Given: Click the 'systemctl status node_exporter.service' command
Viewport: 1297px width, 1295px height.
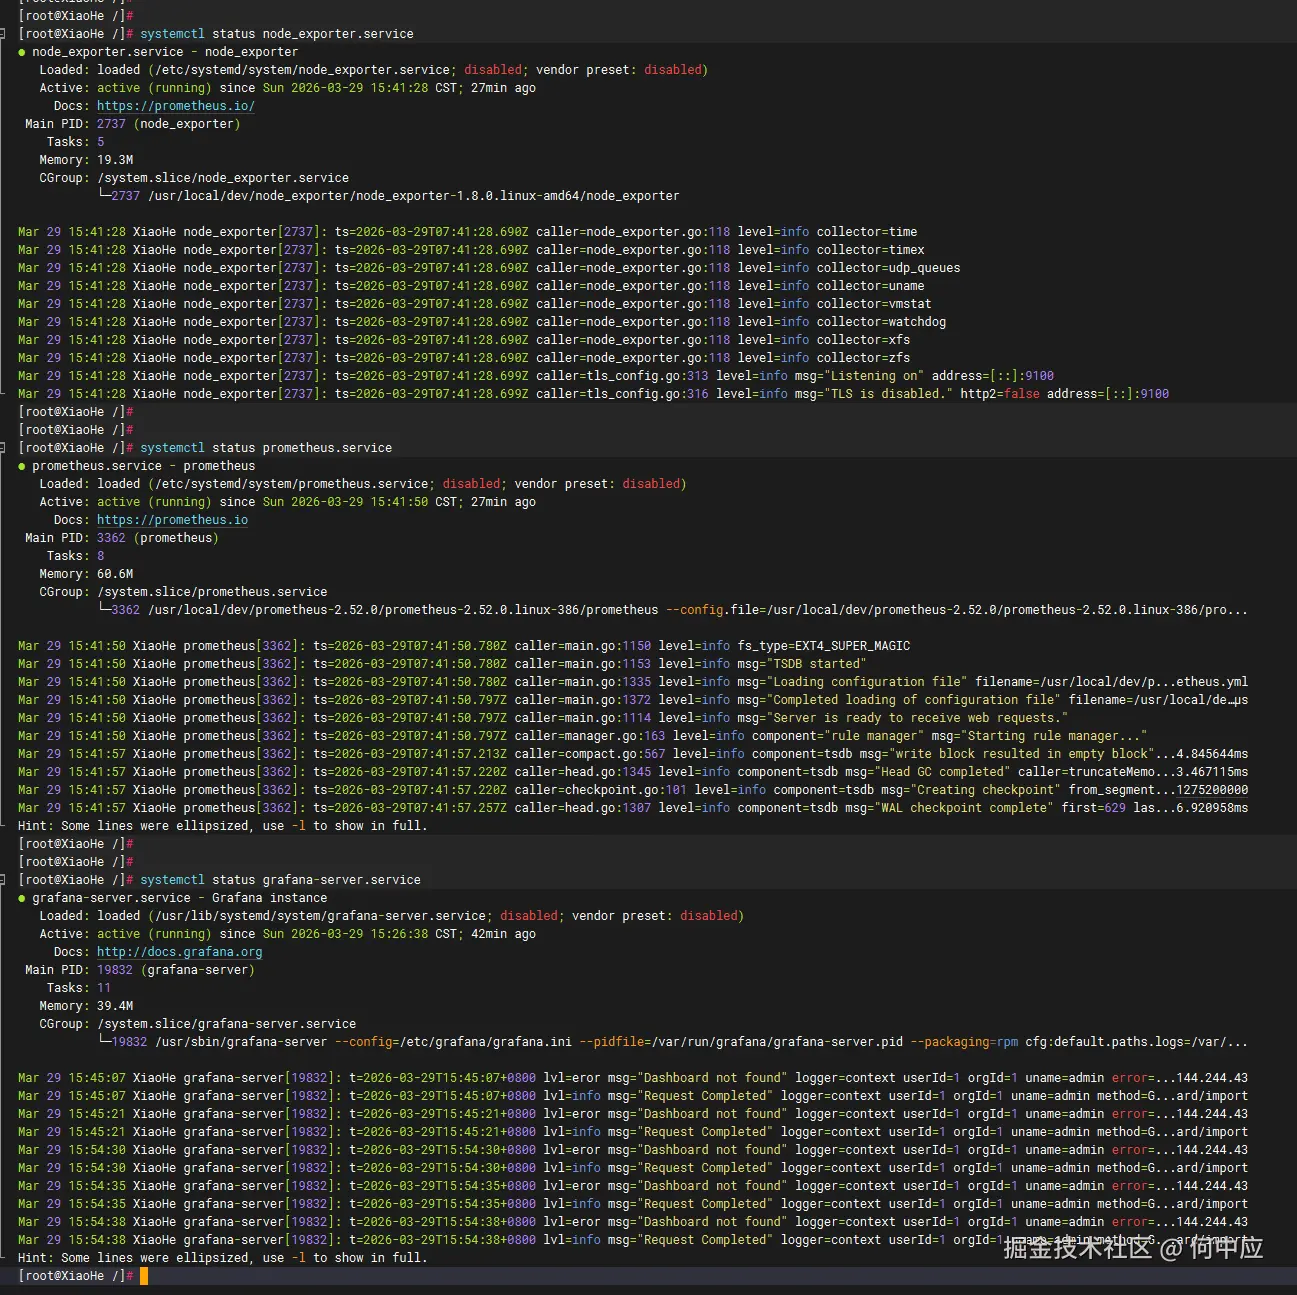Looking at the screenshot, I should [x=277, y=34].
